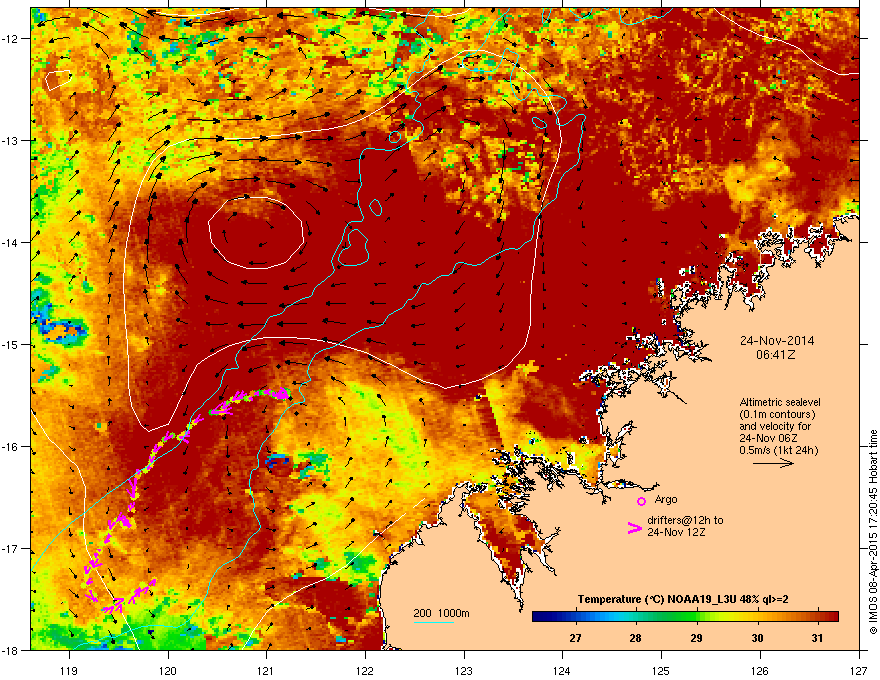Click the temperature colorbar title text
Image resolution: width=880 pixels, height=680 pixels.
(683, 599)
